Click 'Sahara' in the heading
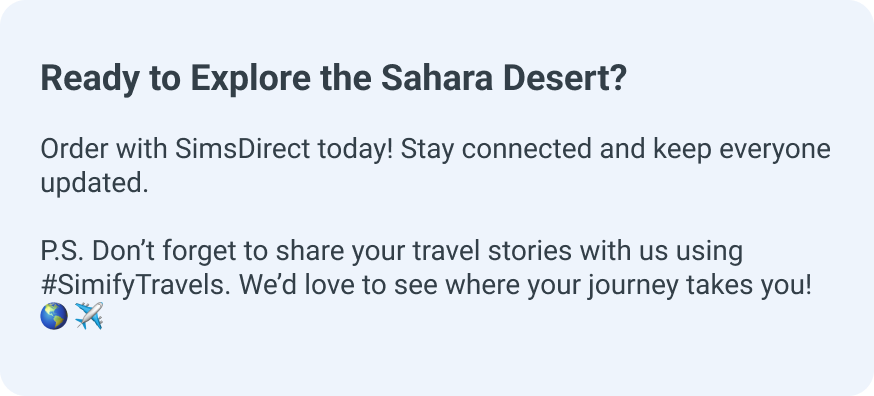This screenshot has height=396, width=874. (x=437, y=79)
